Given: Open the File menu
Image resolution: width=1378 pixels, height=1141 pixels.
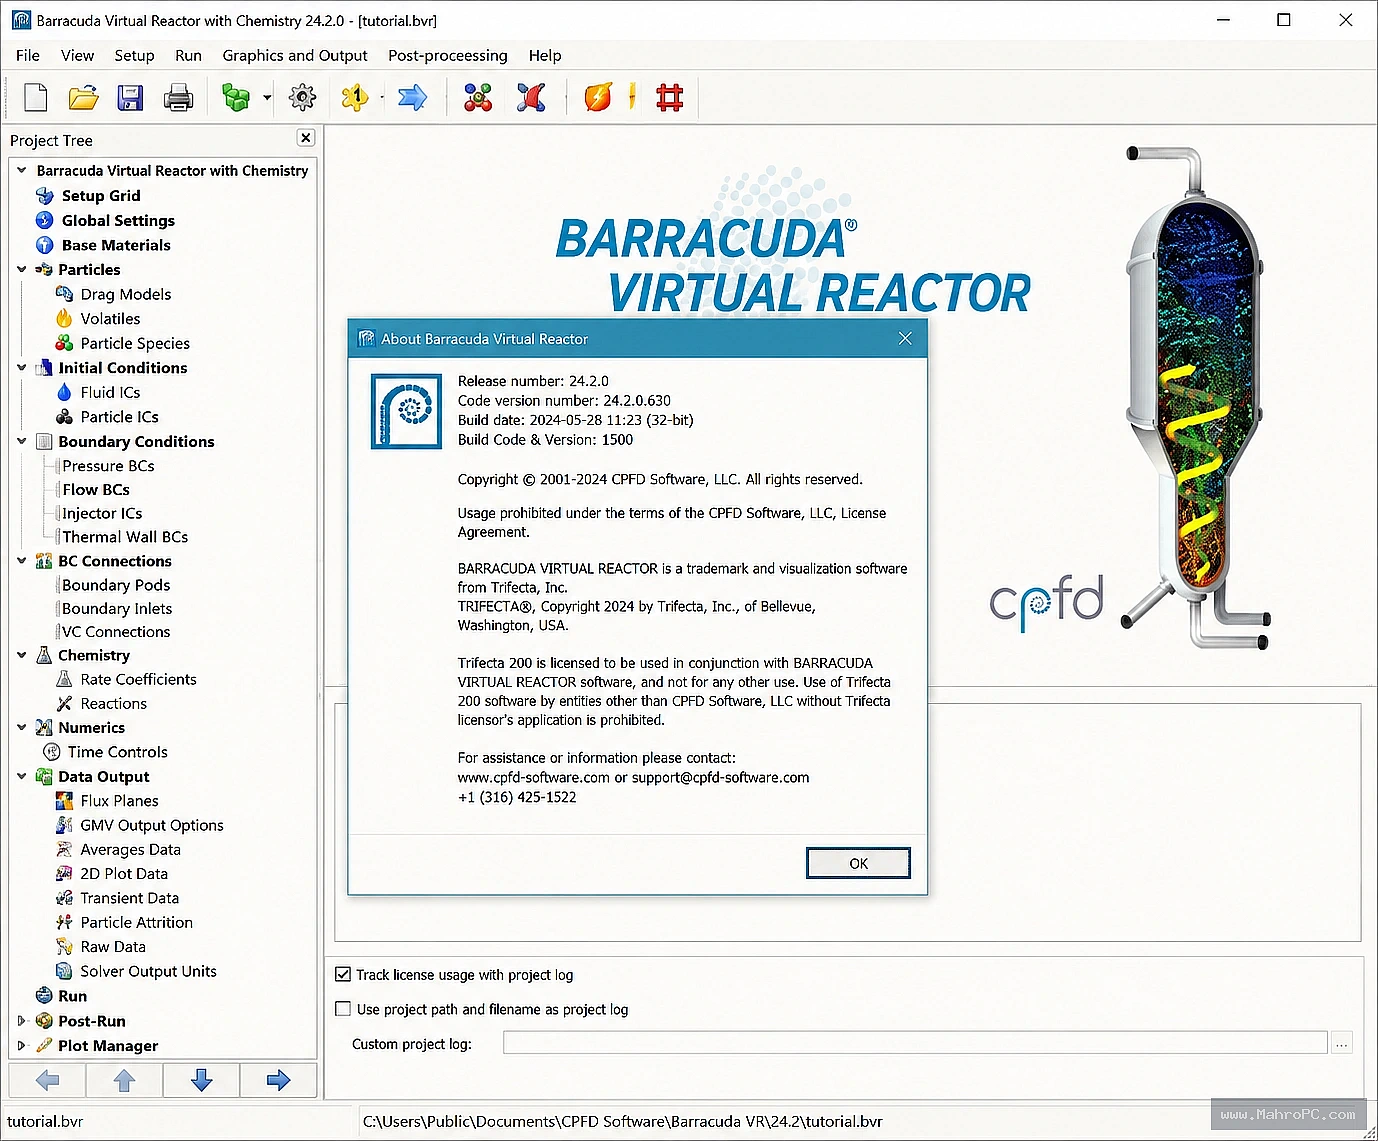Looking at the screenshot, I should coord(28,56).
